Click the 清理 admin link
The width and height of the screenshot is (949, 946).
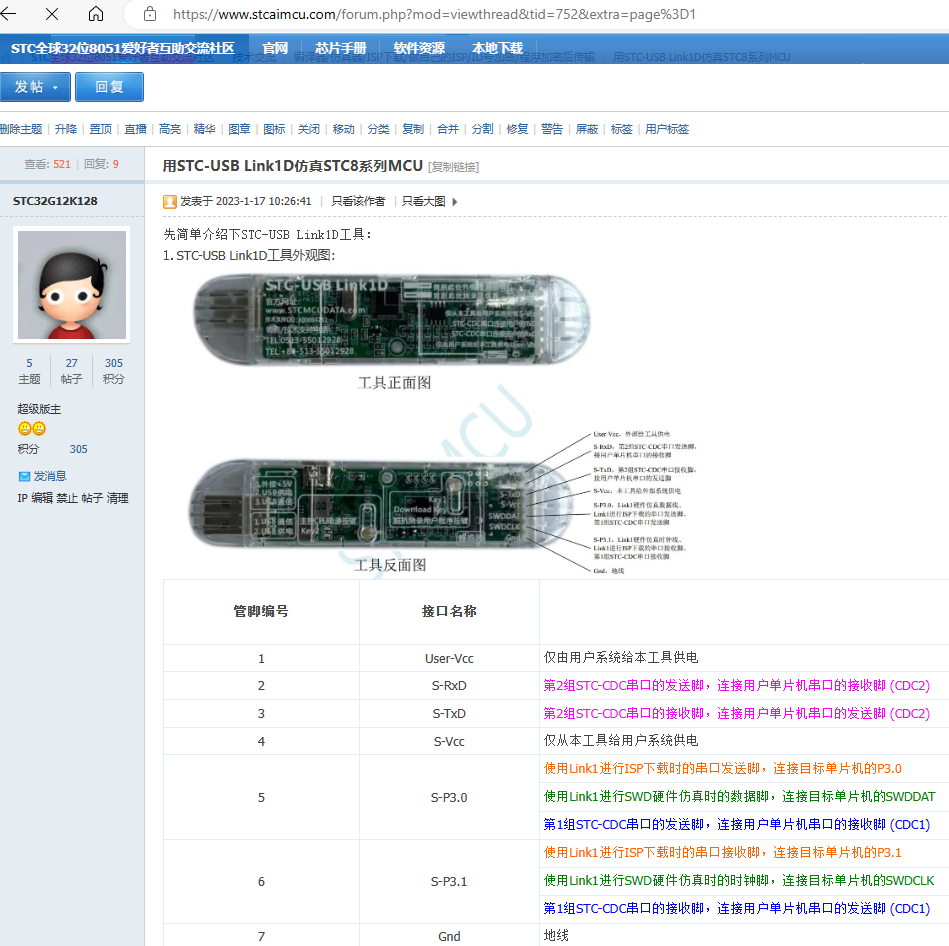(117, 498)
